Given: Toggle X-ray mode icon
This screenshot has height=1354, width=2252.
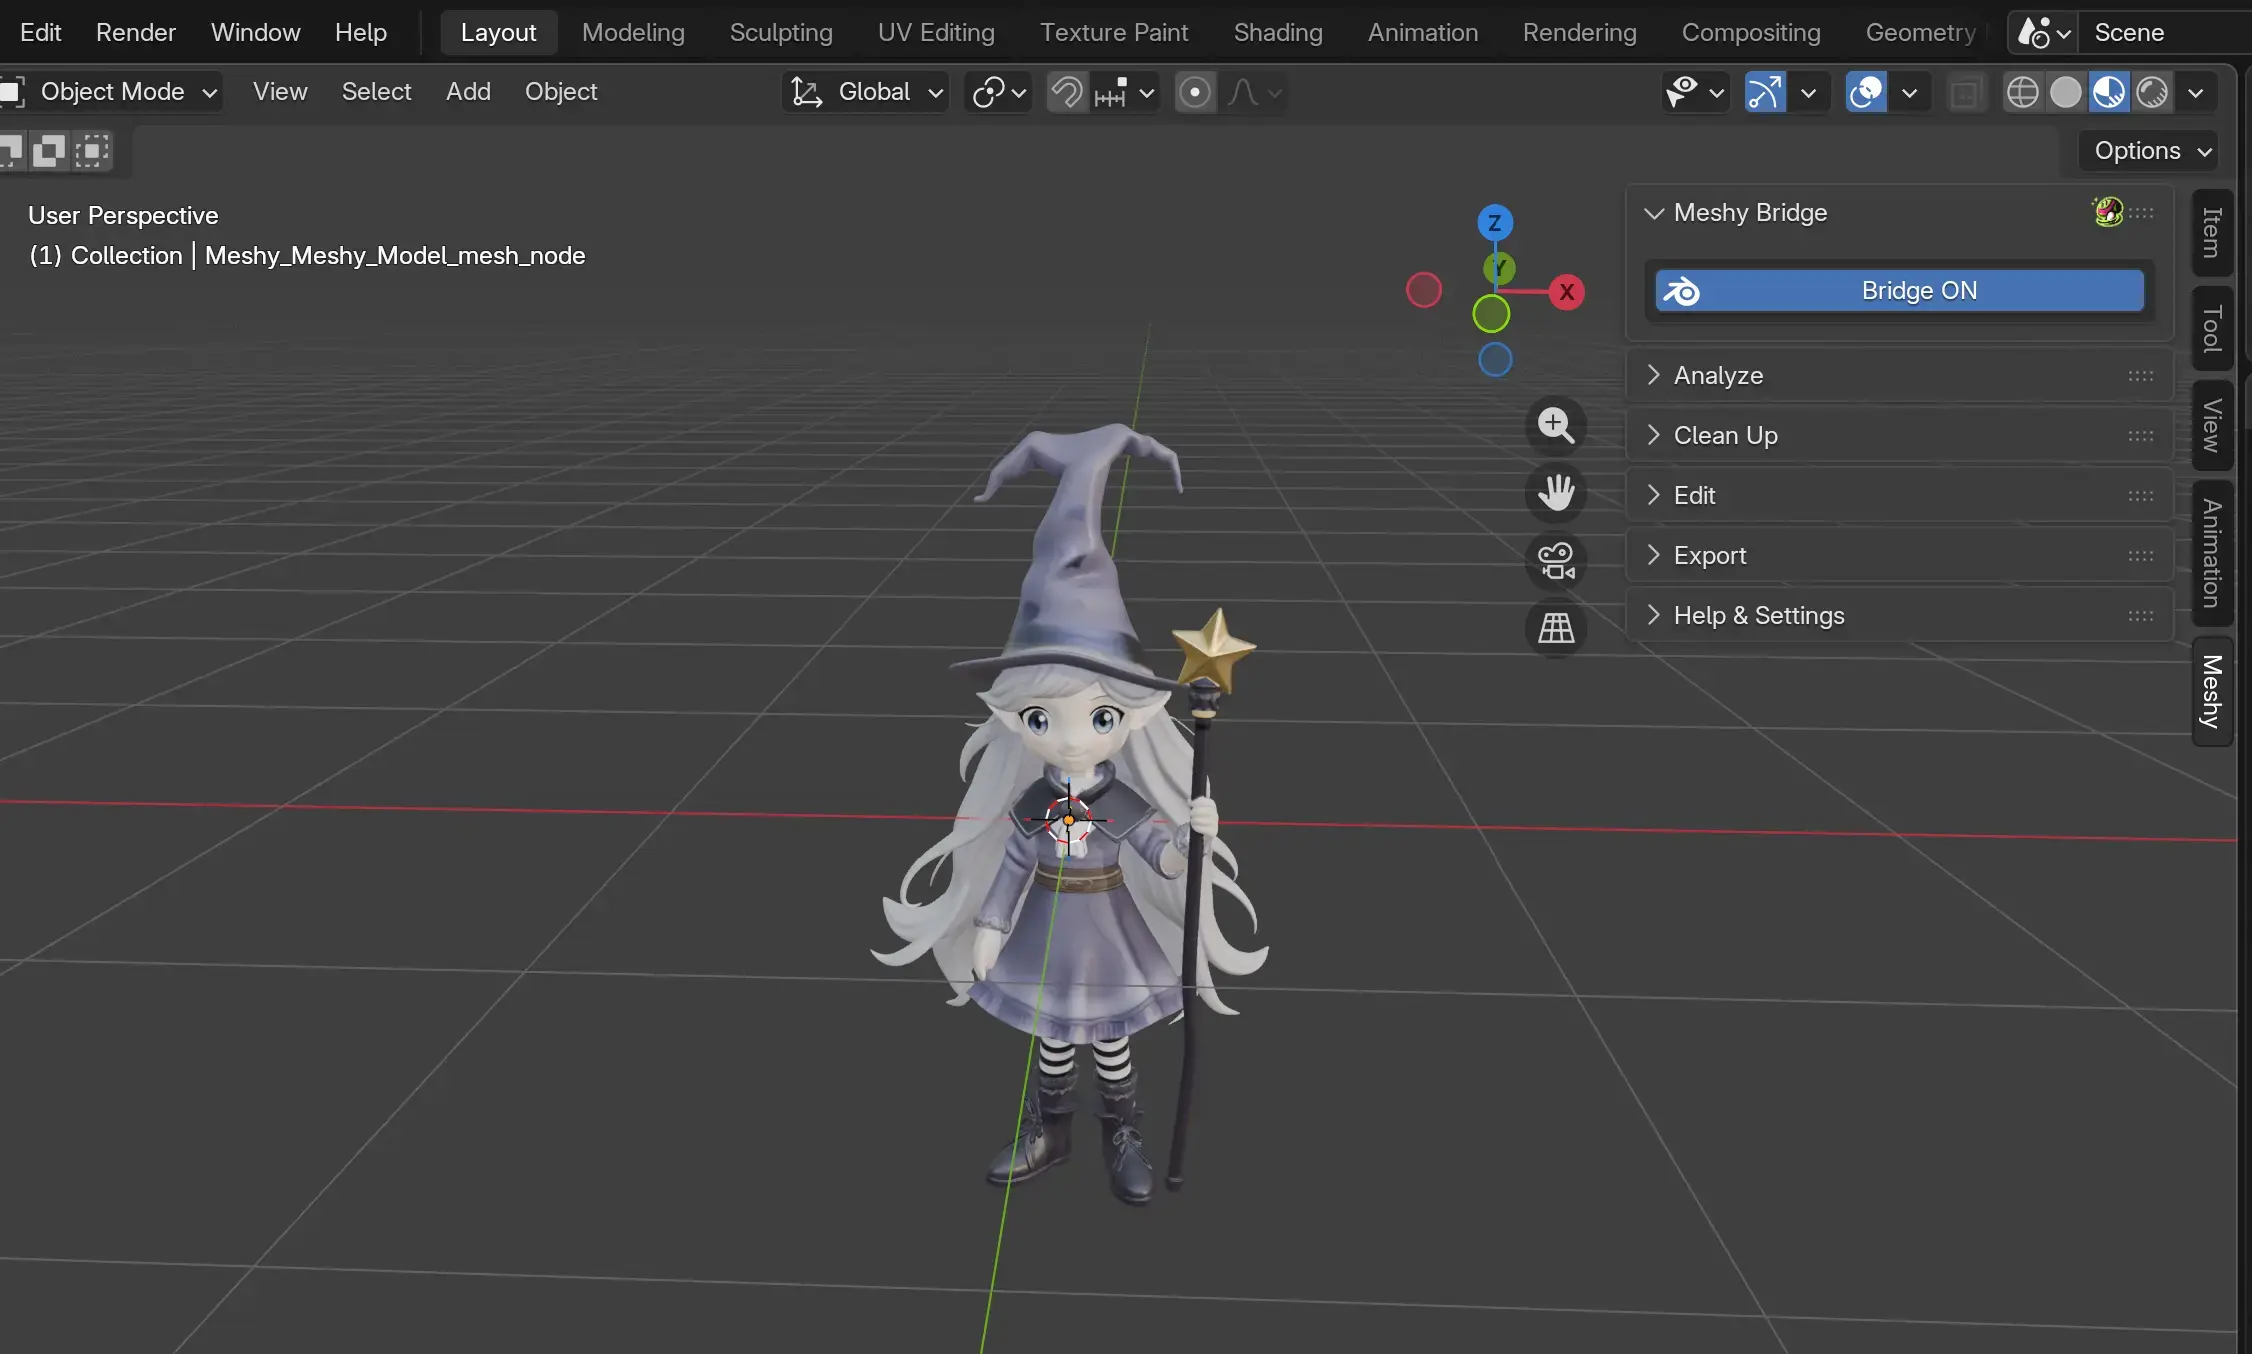Looking at the screenshot, I should click(1965, 93).
